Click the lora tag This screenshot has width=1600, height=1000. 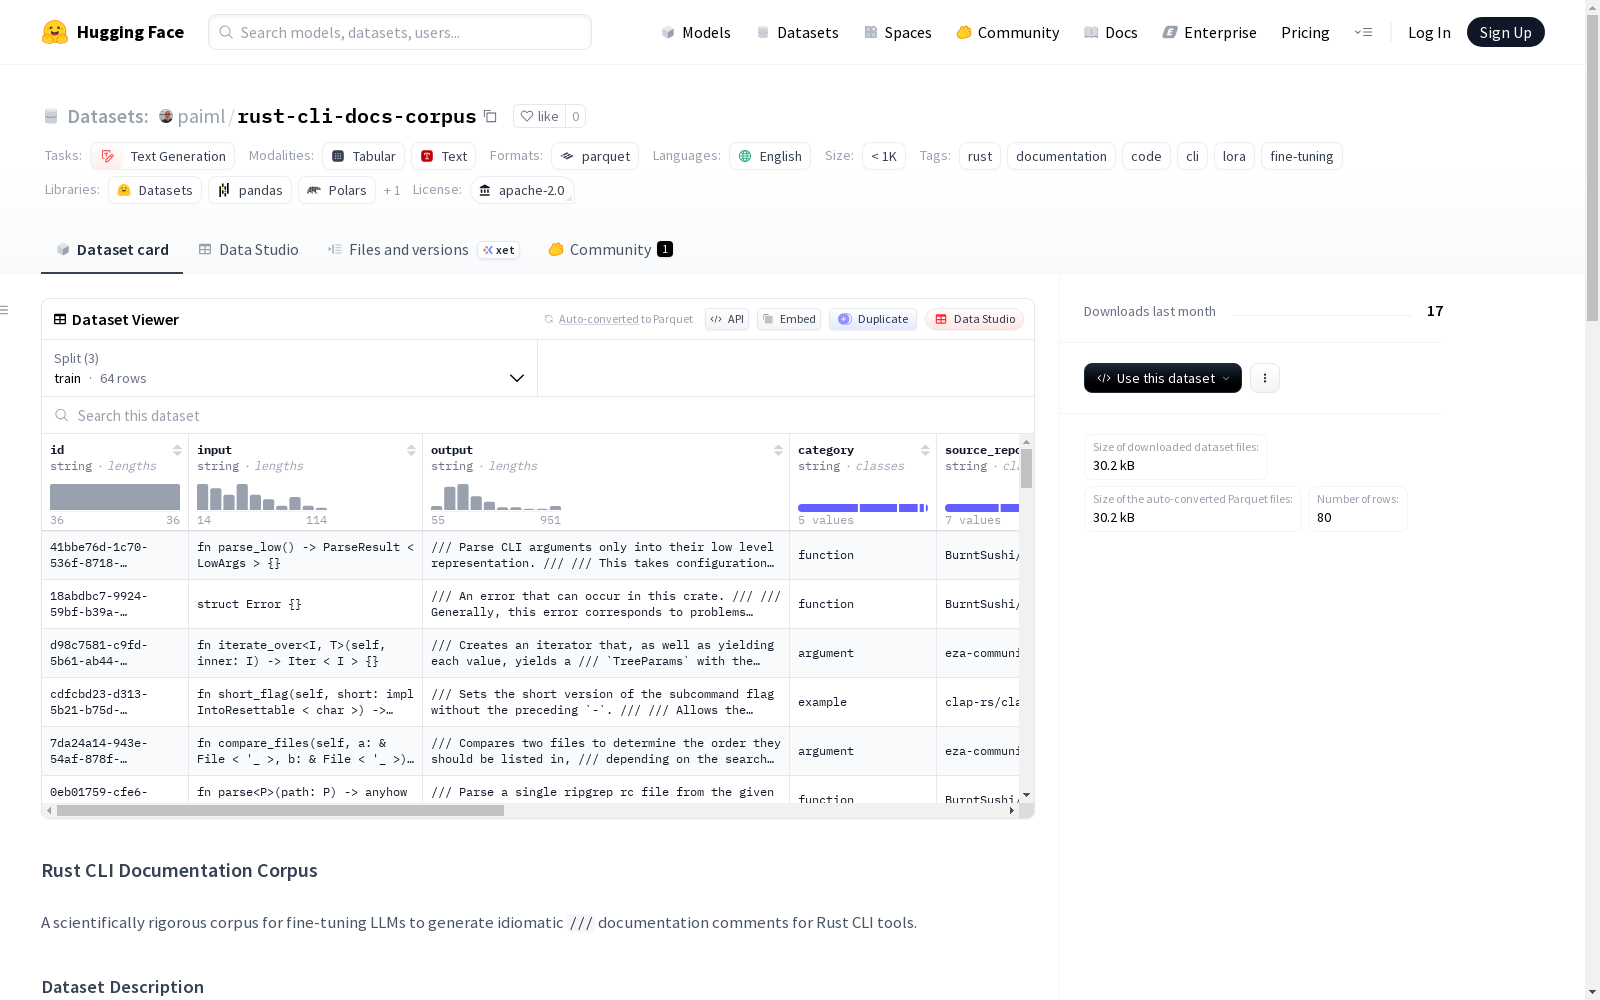[1234, 156]
